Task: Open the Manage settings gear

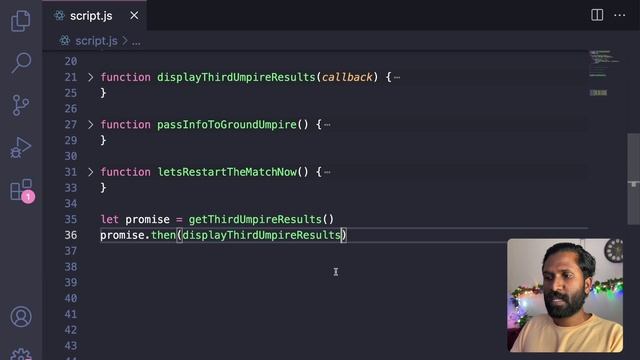Action: (21, 354)
